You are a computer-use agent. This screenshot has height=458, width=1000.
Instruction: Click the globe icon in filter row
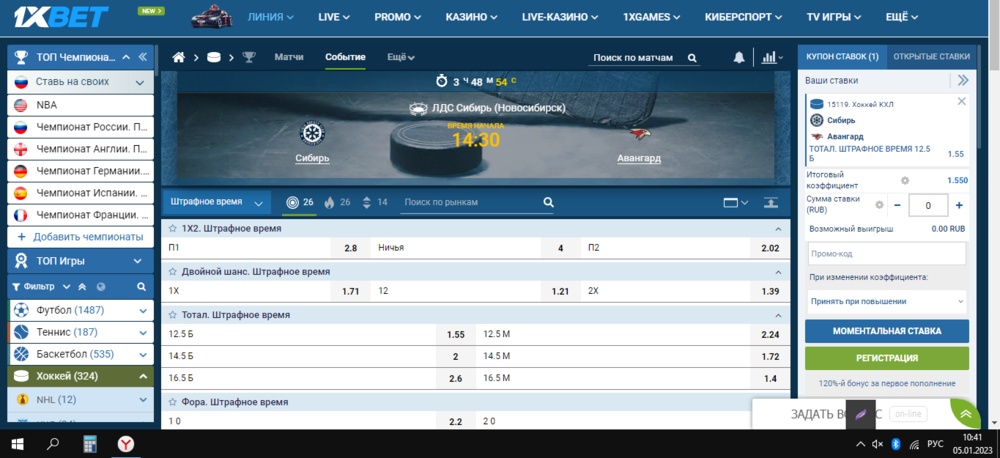tap(101, 286)
